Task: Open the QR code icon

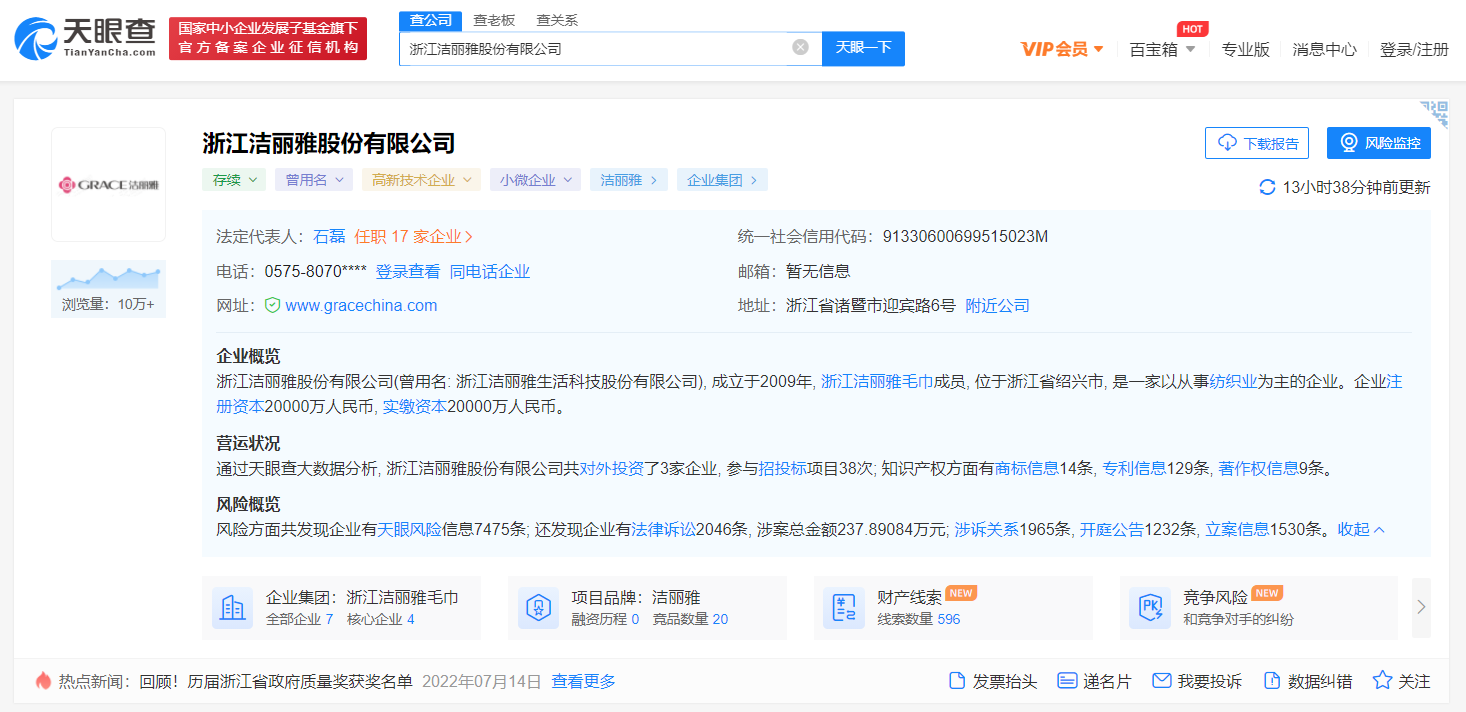Action: point(1434,113)
